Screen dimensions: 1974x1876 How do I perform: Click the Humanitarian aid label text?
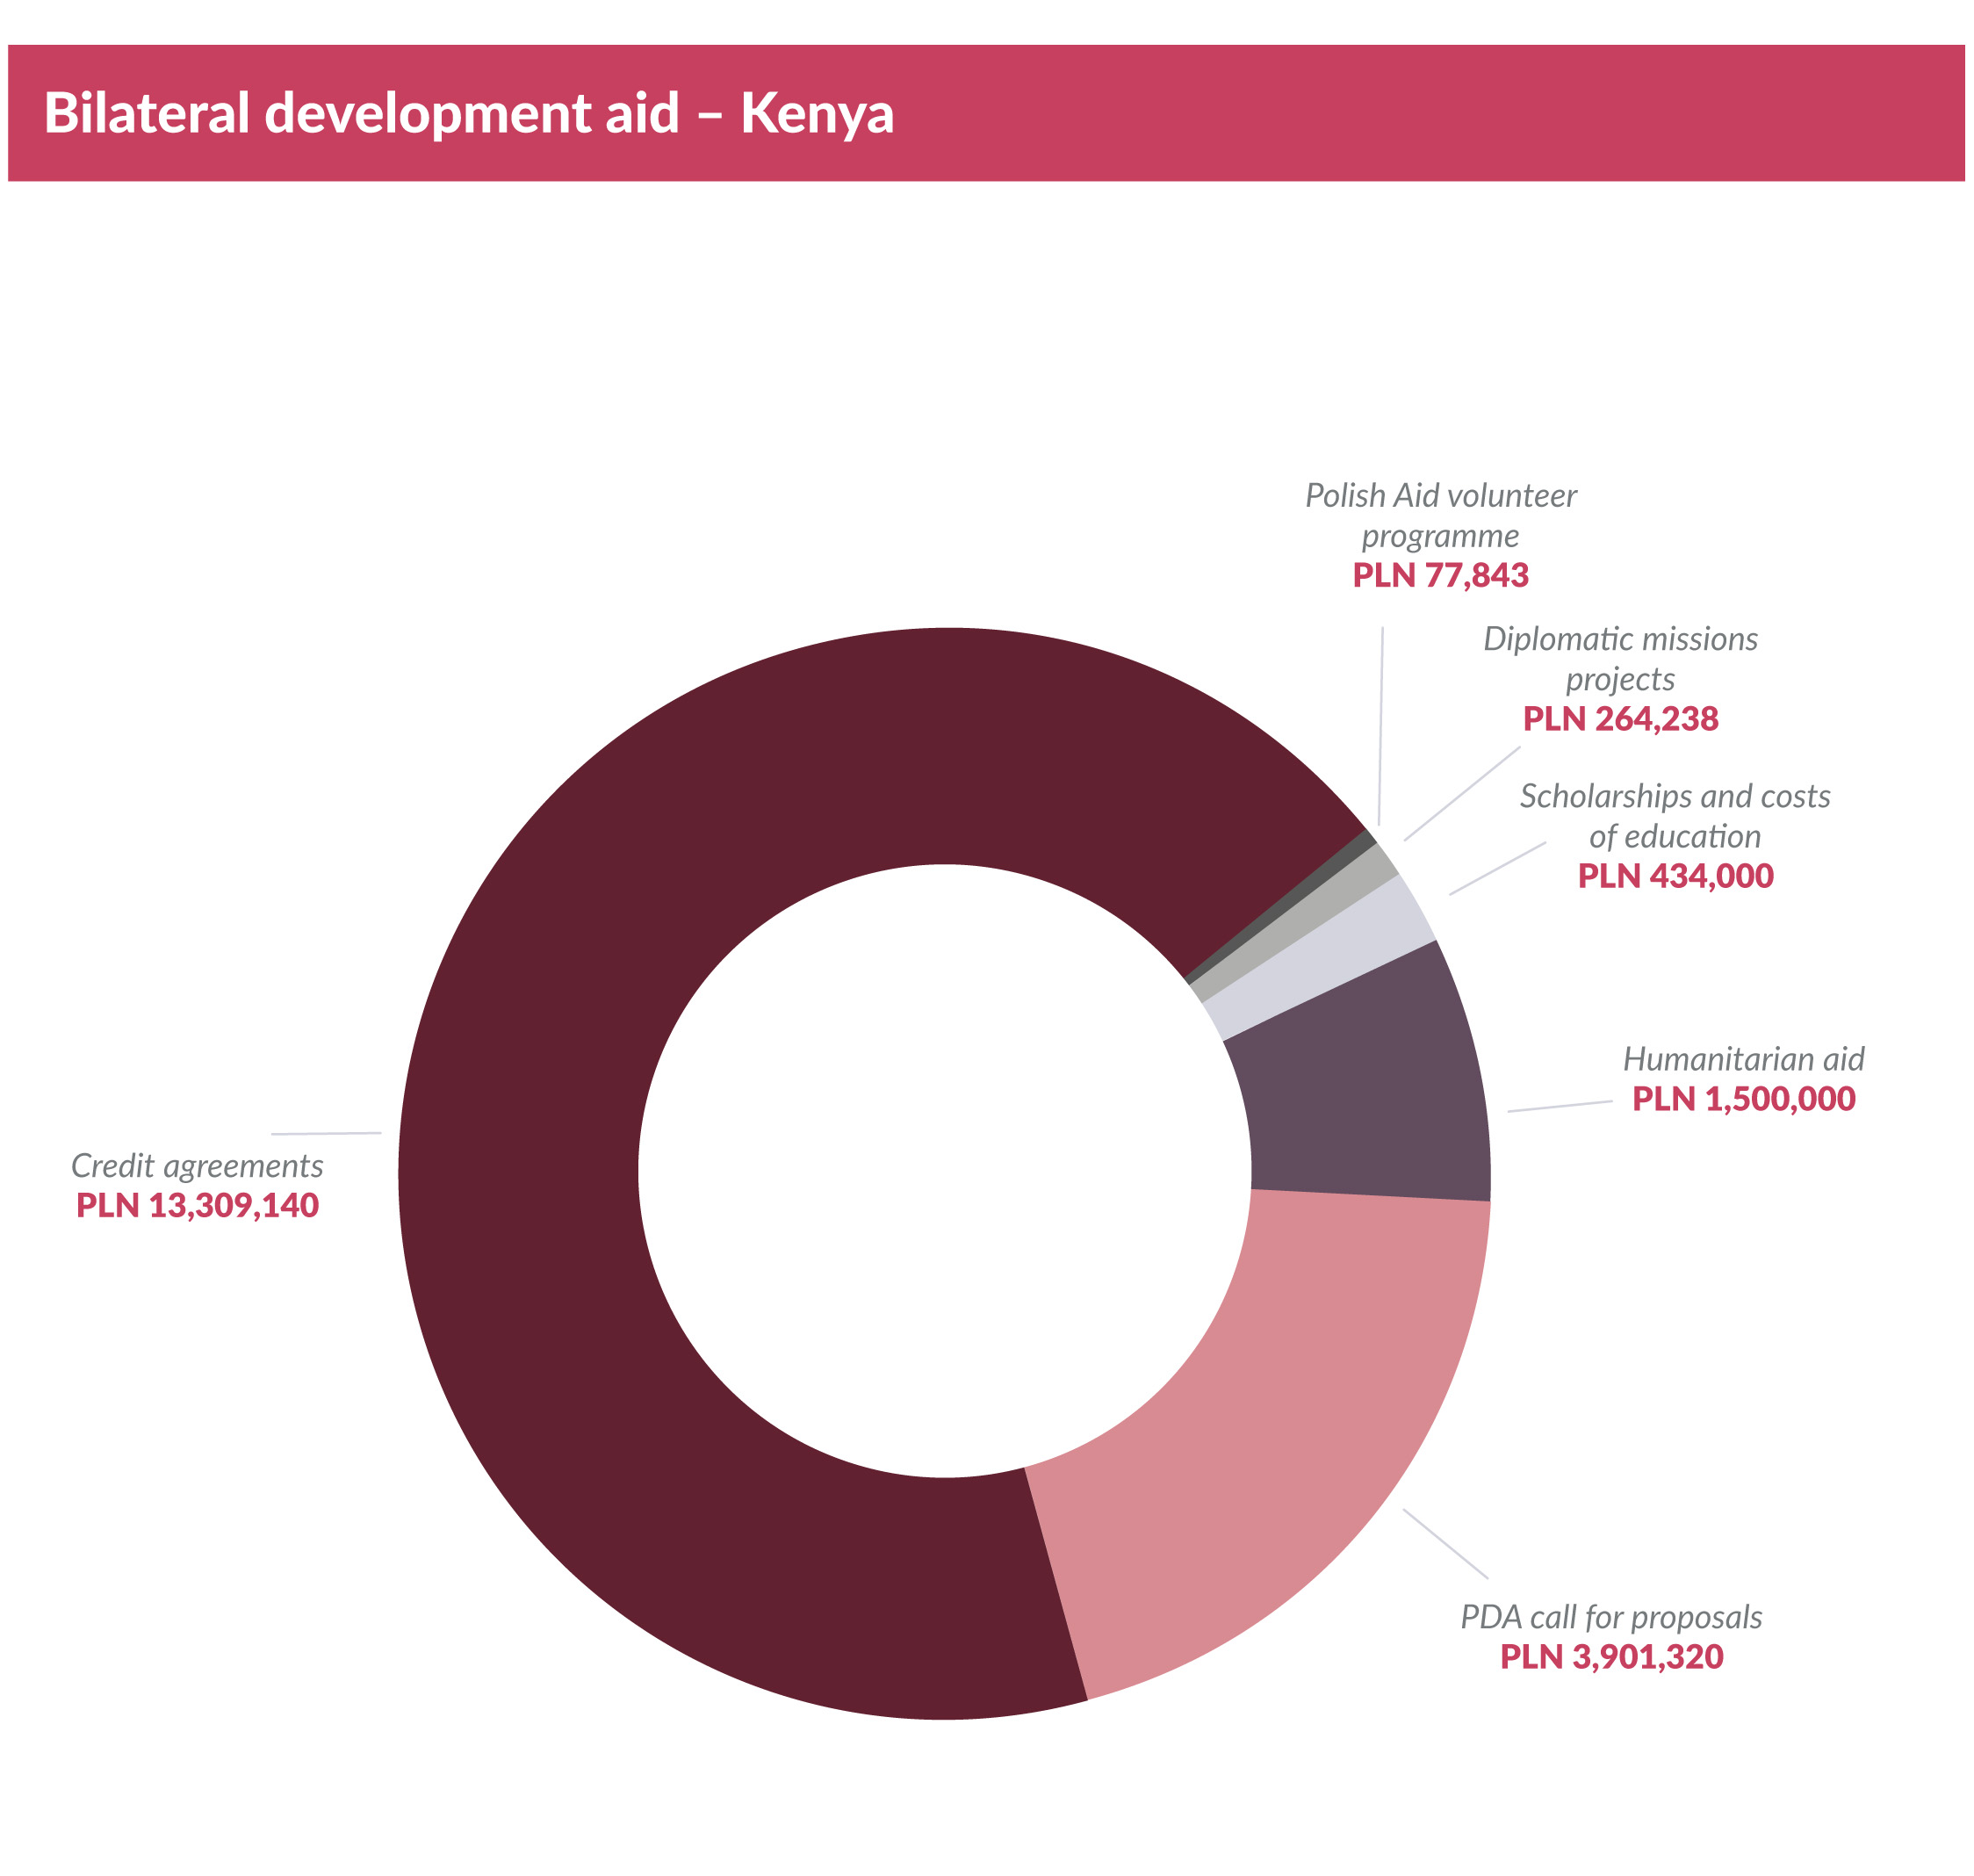(x=1743, y=1059)
